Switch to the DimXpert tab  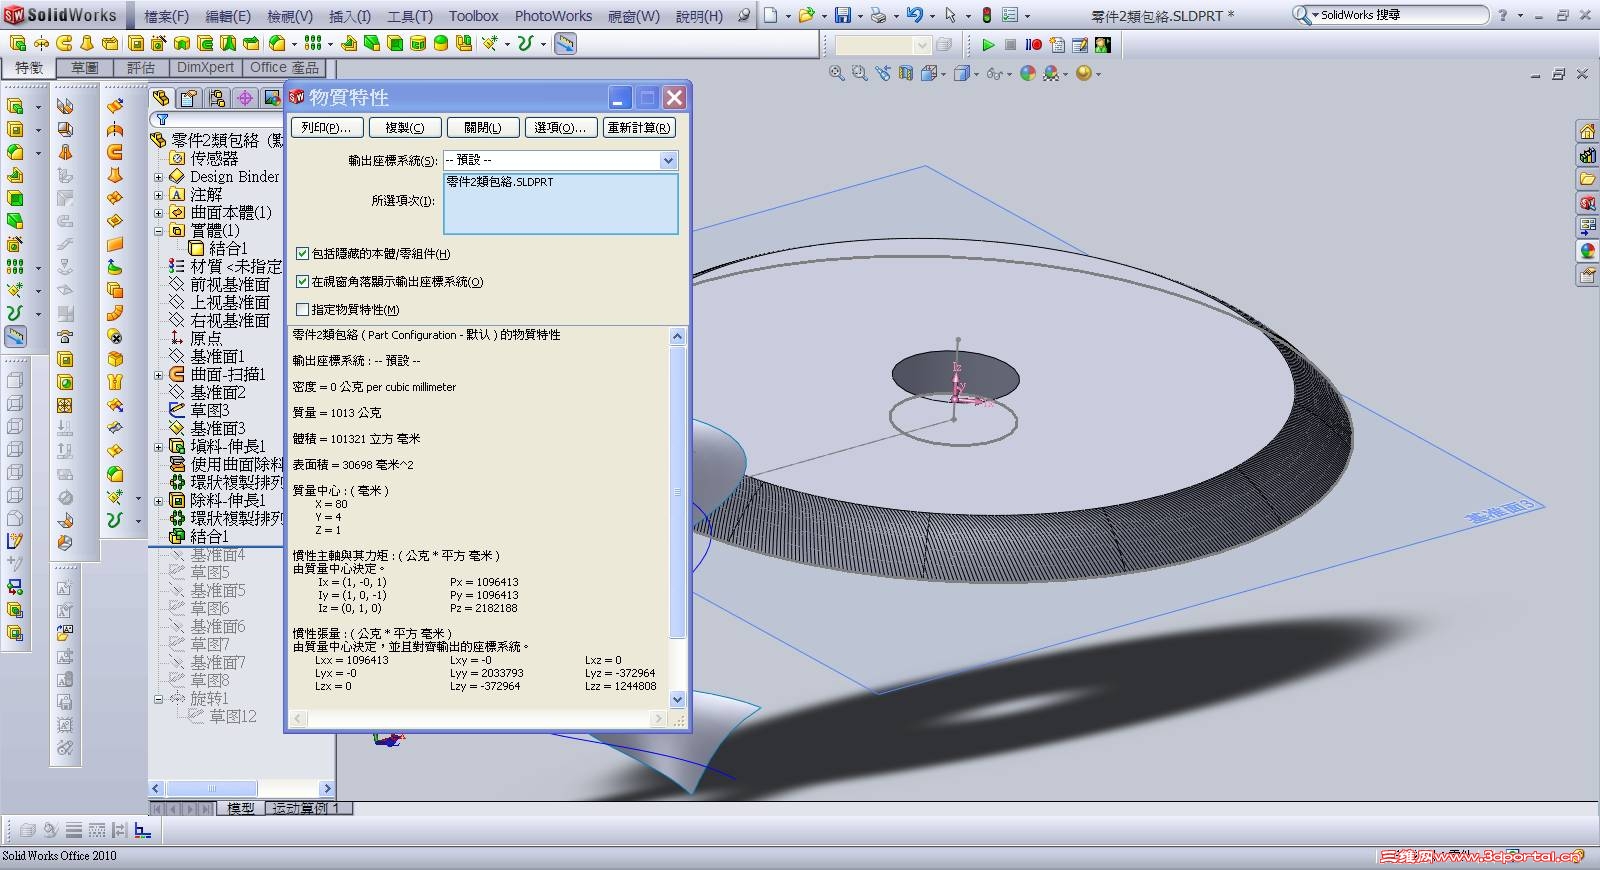point(205,68)
